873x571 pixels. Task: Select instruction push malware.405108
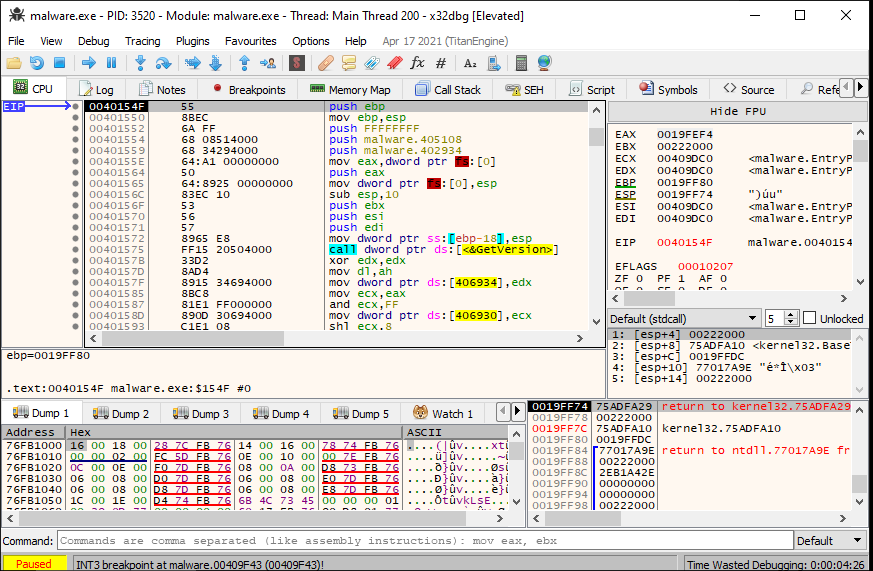click(395, 139)
